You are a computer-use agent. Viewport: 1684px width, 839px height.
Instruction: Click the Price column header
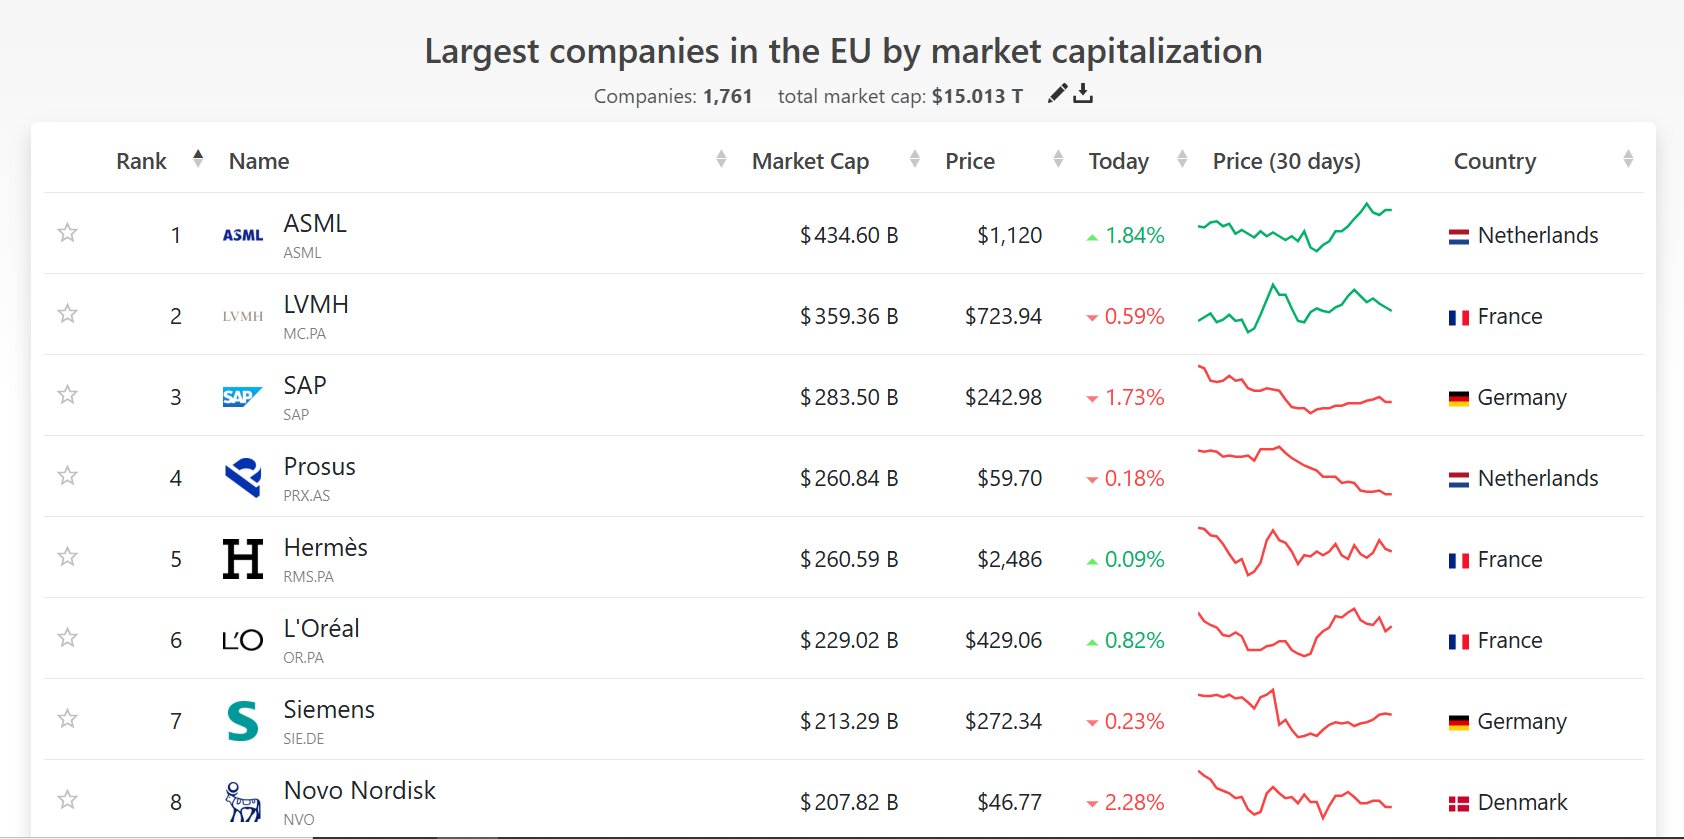coord(970,161)
